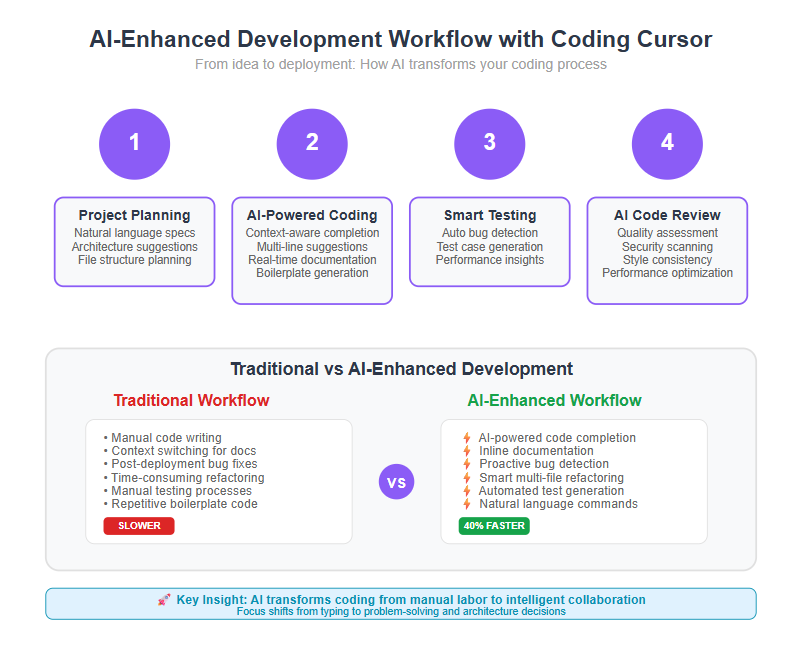Click the Post-deployment bug fixes bullet
This screenshot has width=811, height=655.
[180, 464]
